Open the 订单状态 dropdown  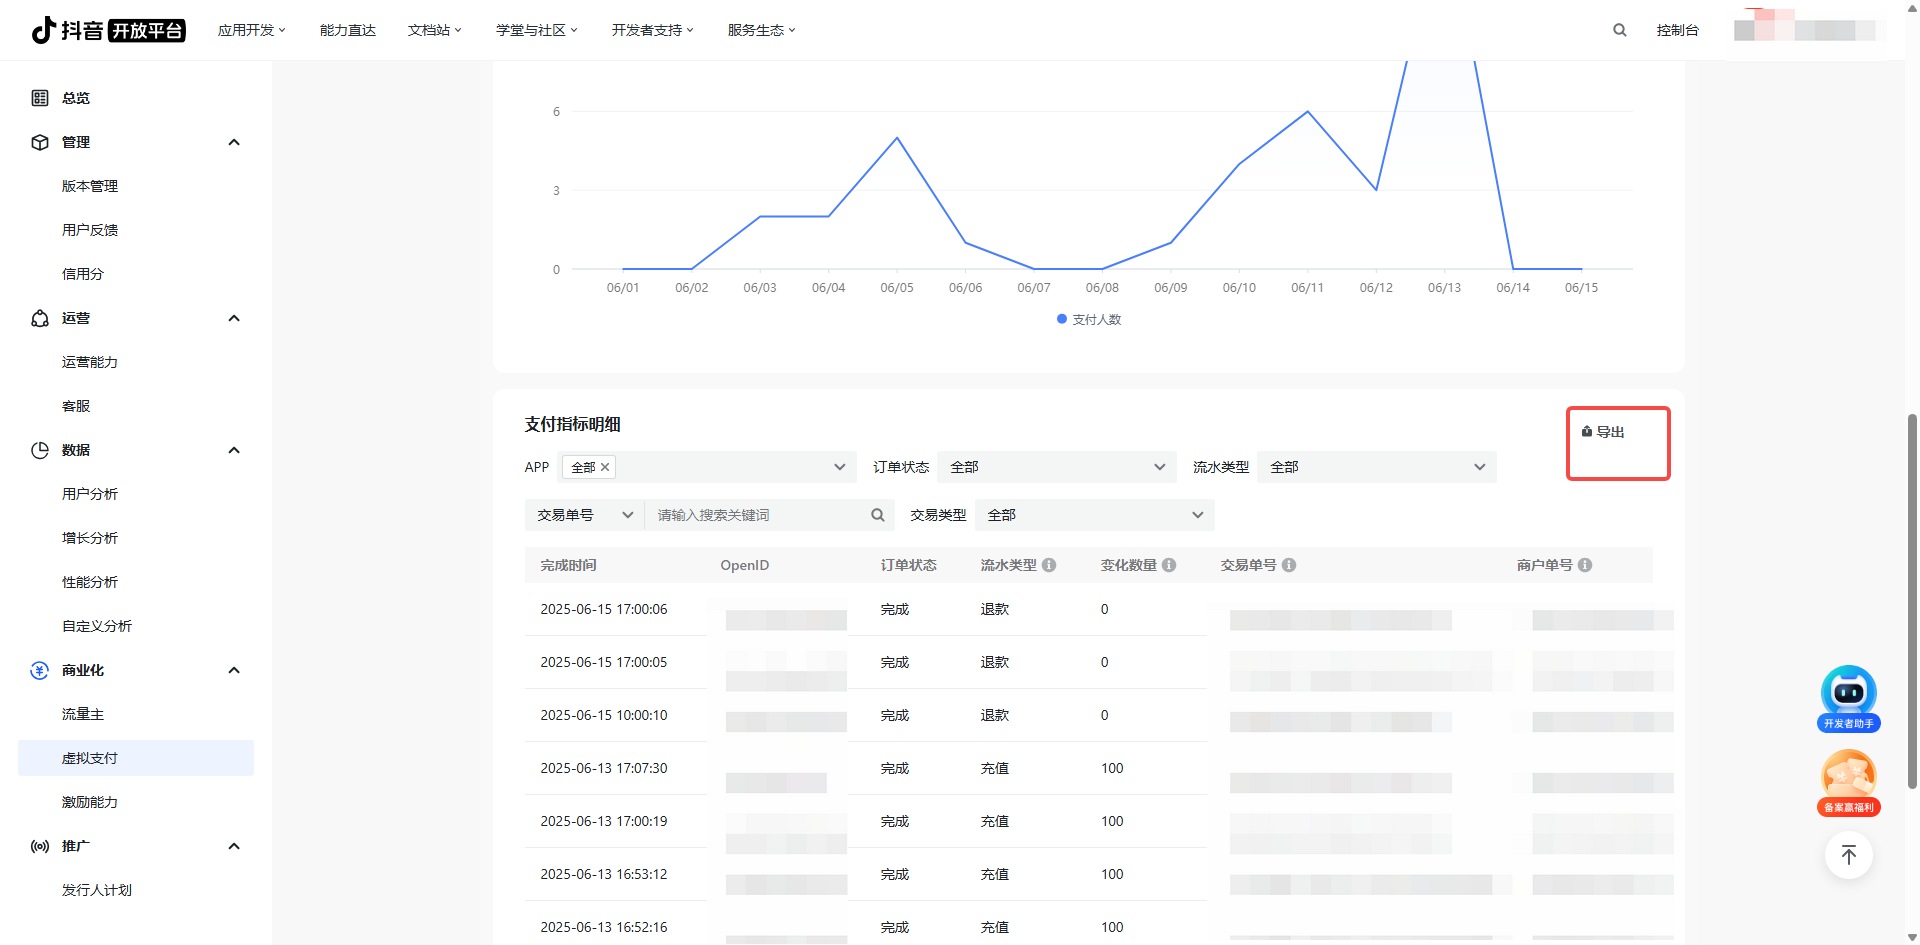coord(1056,467)
